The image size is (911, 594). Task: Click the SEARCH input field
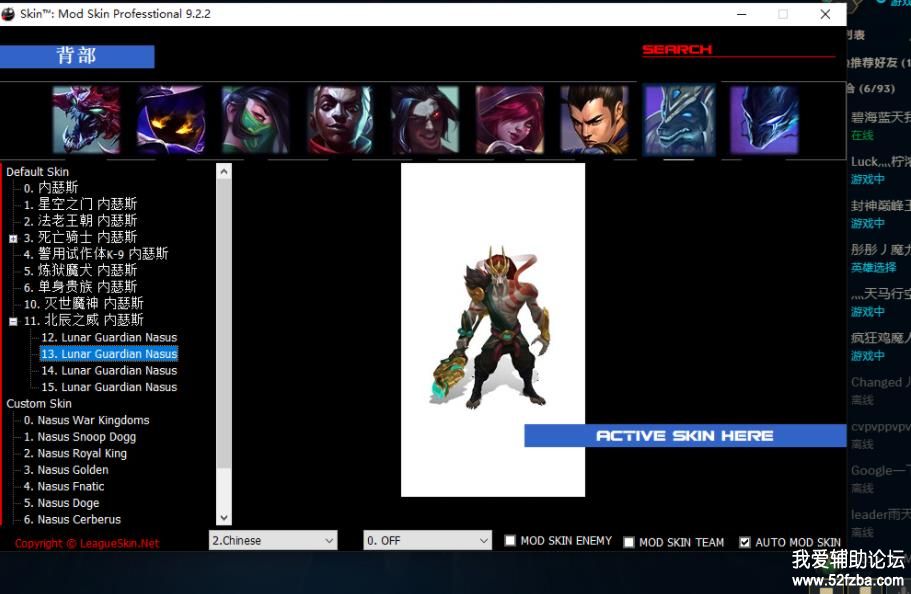point(738,50)
